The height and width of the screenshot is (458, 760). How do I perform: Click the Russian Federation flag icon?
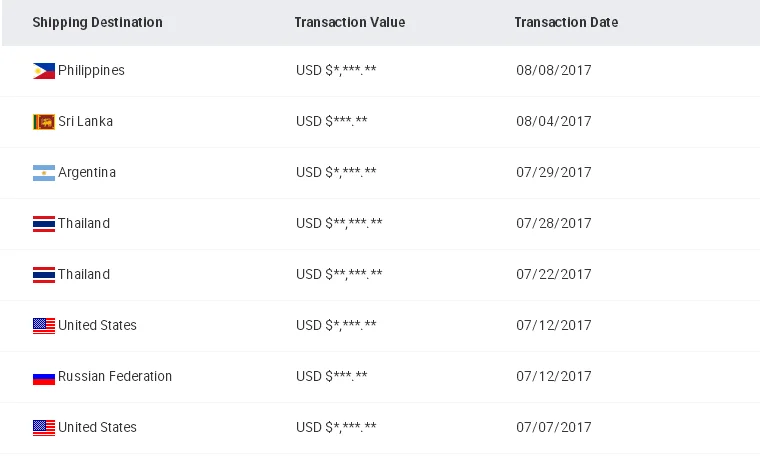click(x=43, y=377)
